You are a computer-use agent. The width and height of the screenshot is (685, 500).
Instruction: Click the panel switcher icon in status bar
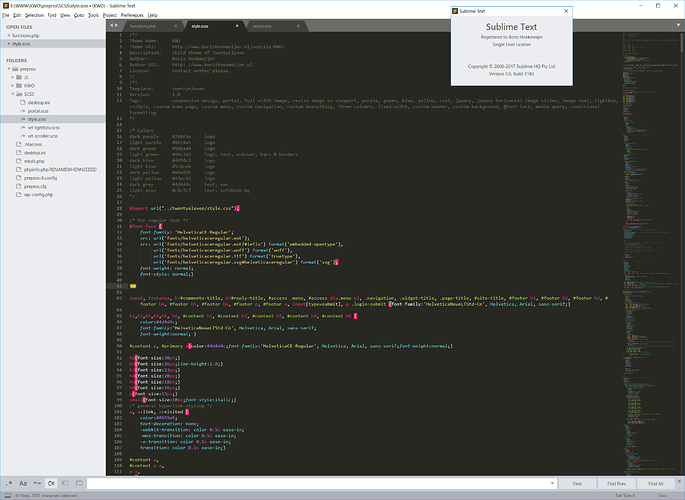tap(7, 496)
